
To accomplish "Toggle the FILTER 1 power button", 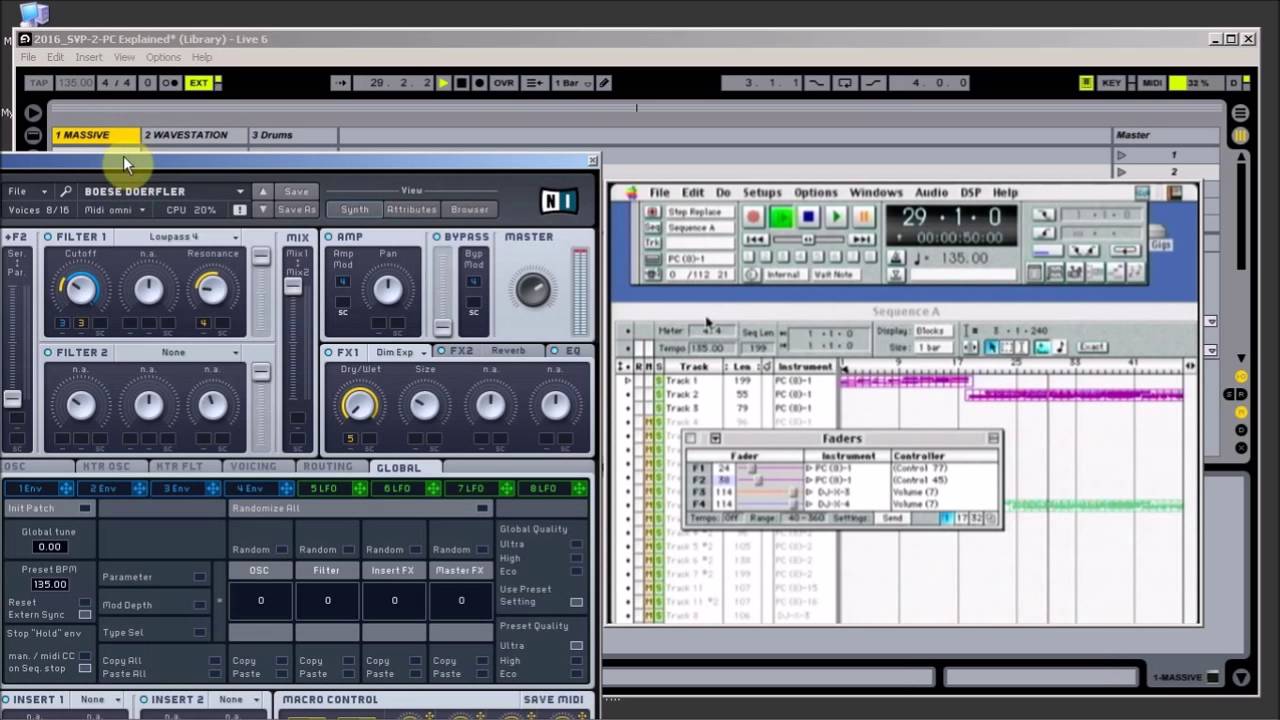I will click(48, 237).
